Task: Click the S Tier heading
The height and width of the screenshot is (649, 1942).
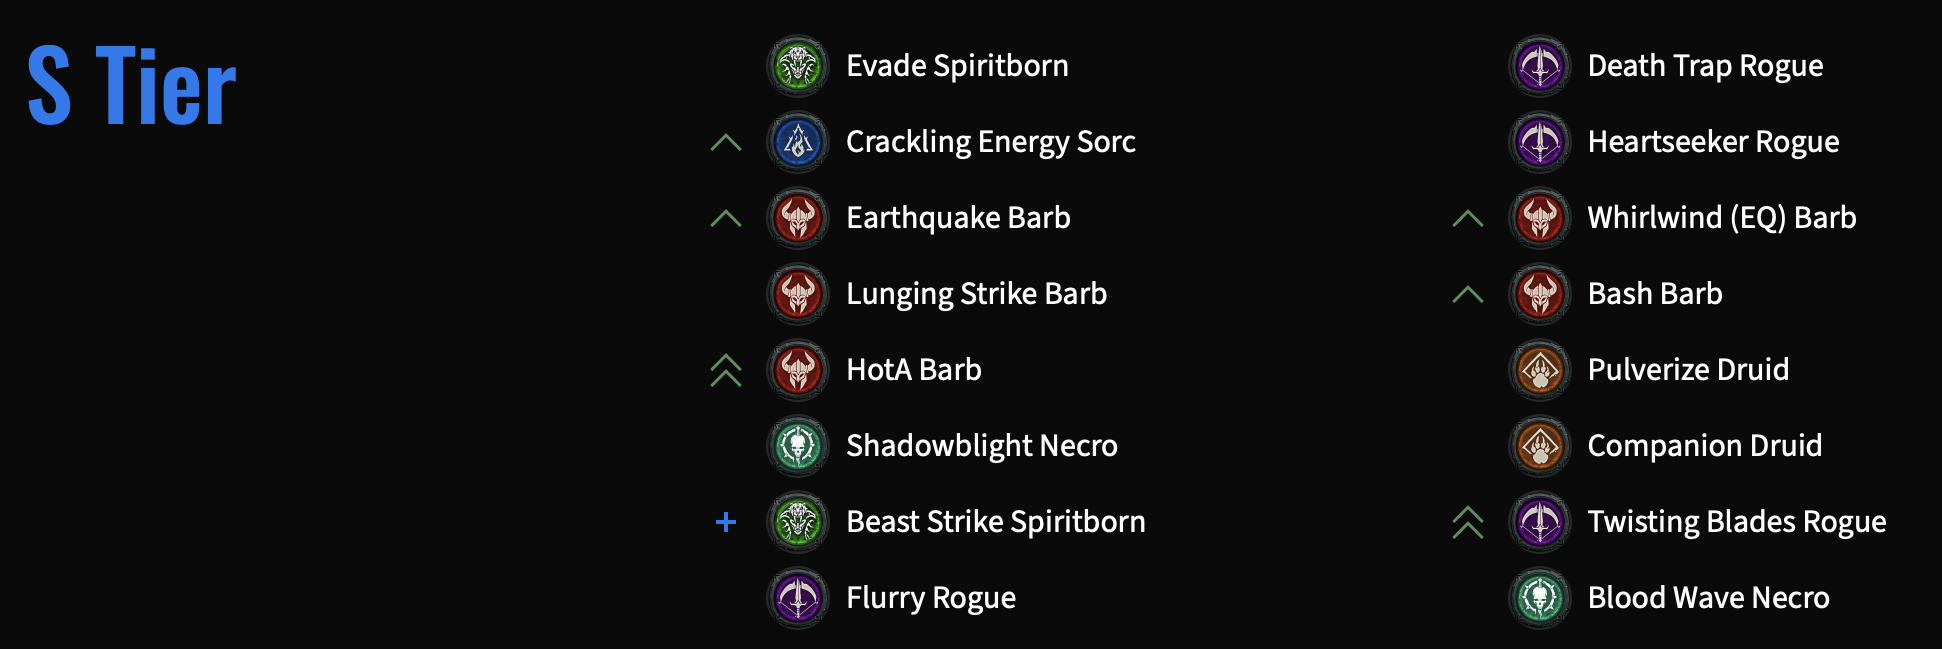Action: click(132, 87)
